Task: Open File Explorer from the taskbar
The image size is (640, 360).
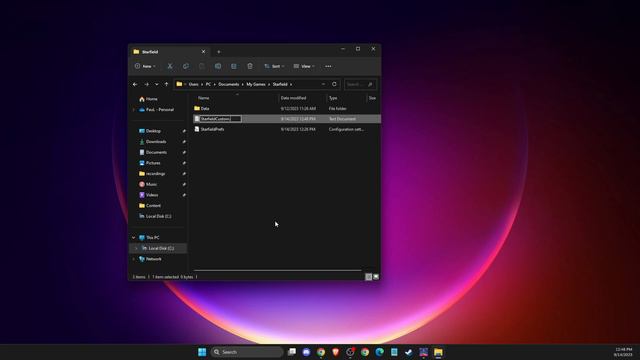Action: 438,352
